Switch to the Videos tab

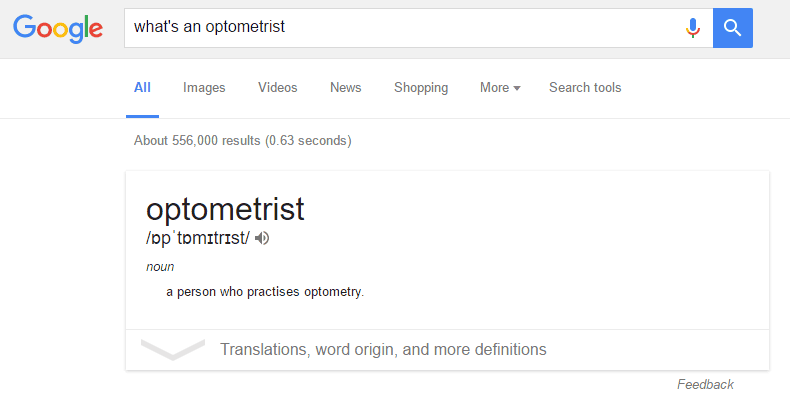click(278, 88)
